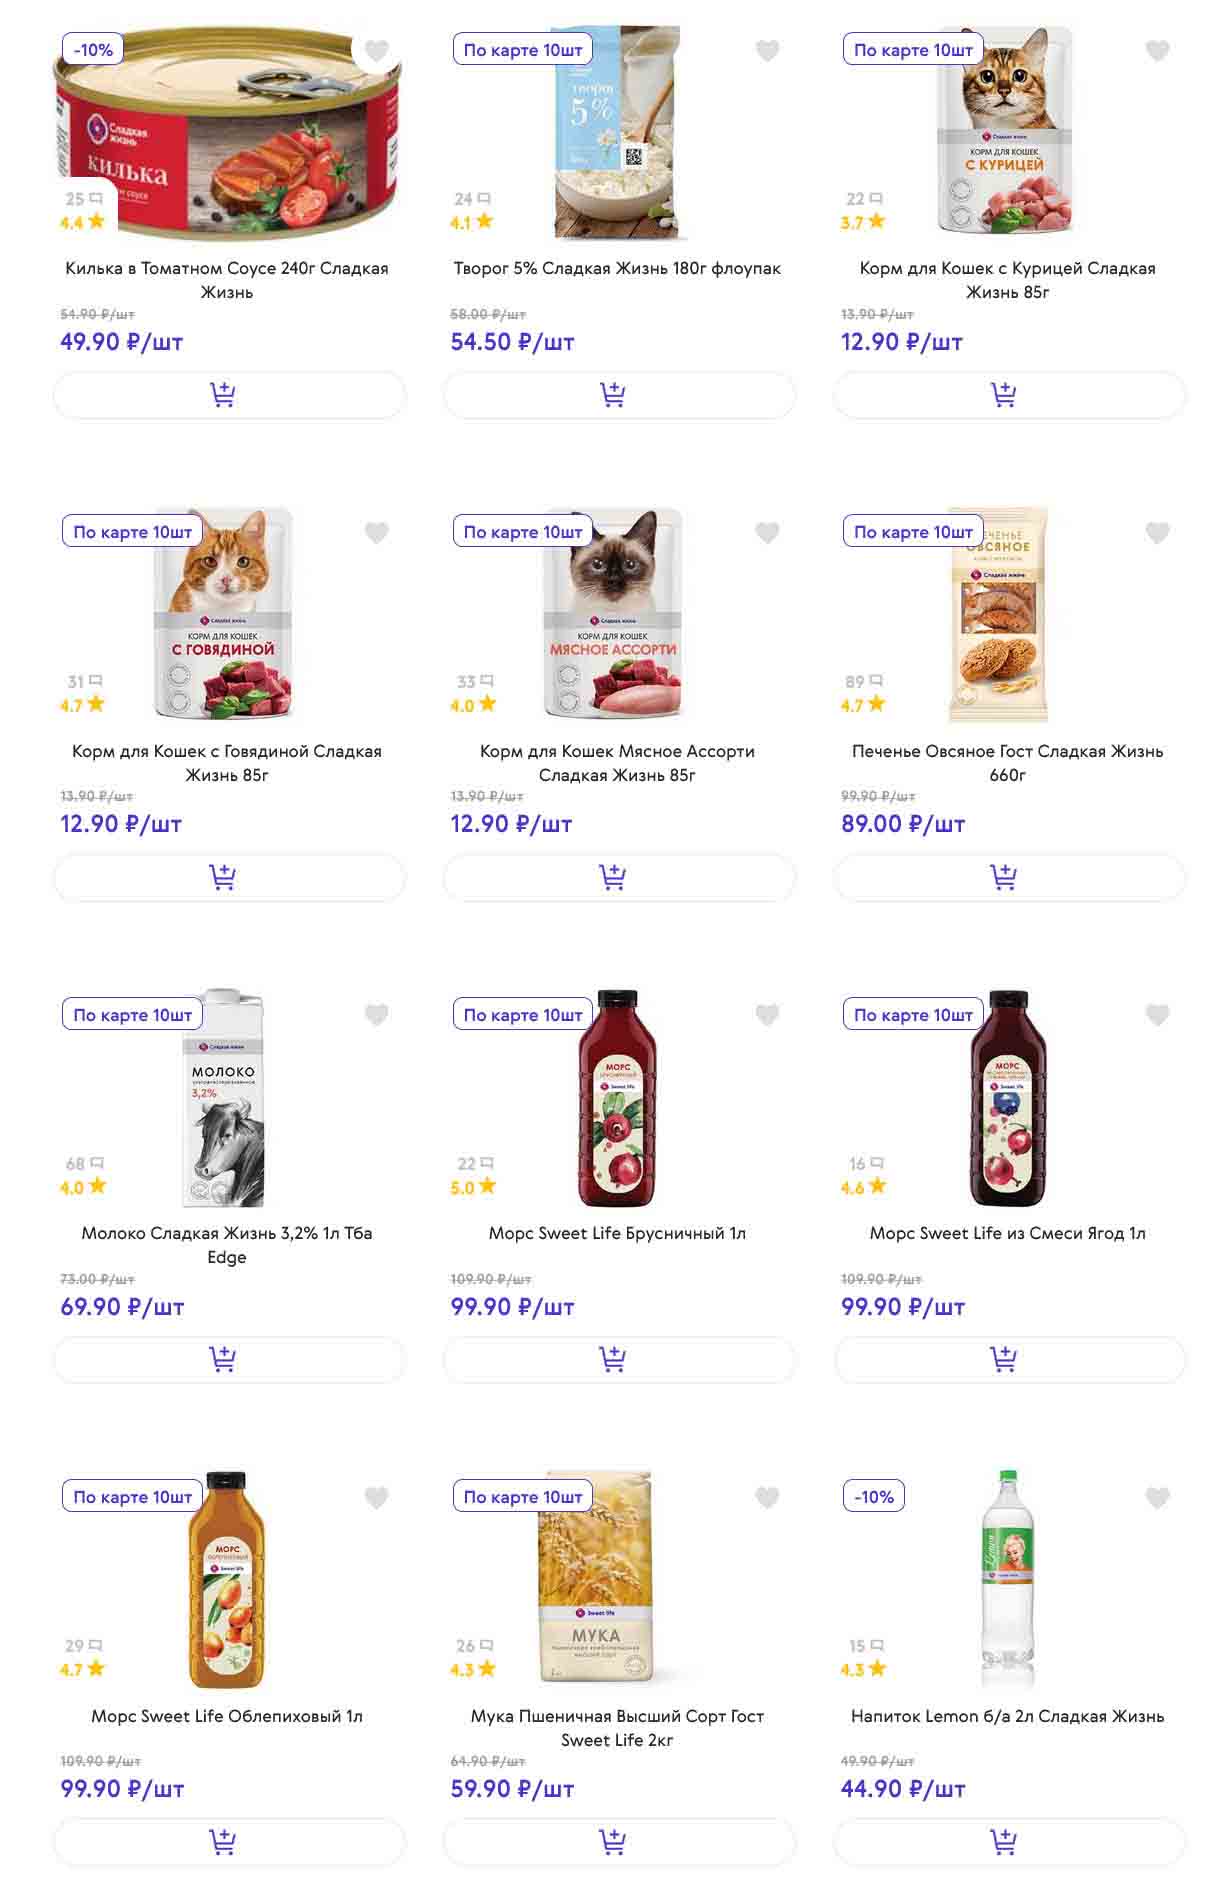
Task: Open Морс Sweet Life из Смеси Ягод link
Action: point(1007,1233)
